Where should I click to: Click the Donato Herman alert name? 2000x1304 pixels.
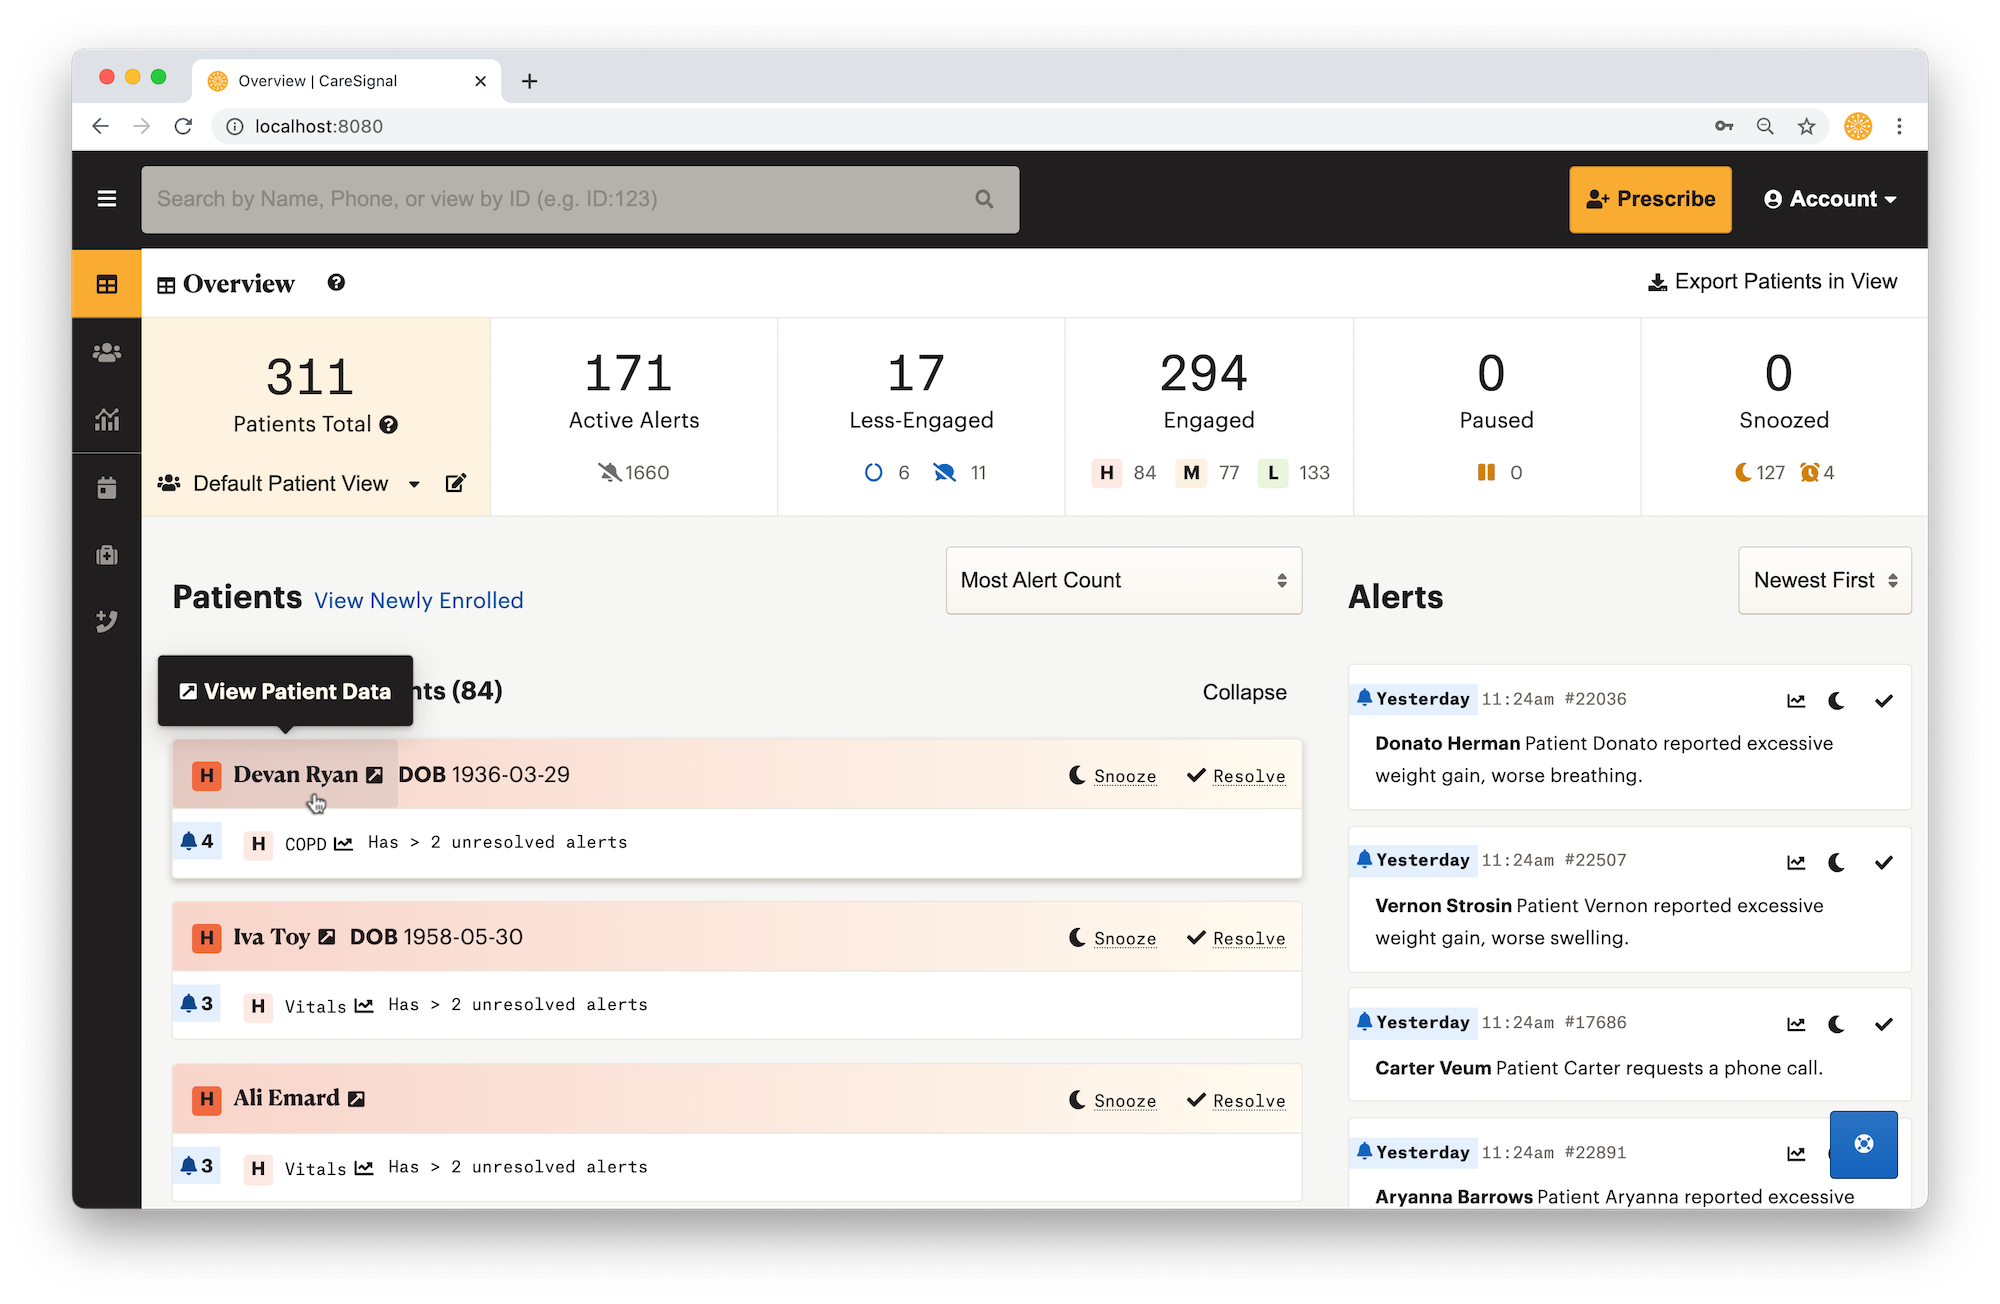tap(1447, 743)
